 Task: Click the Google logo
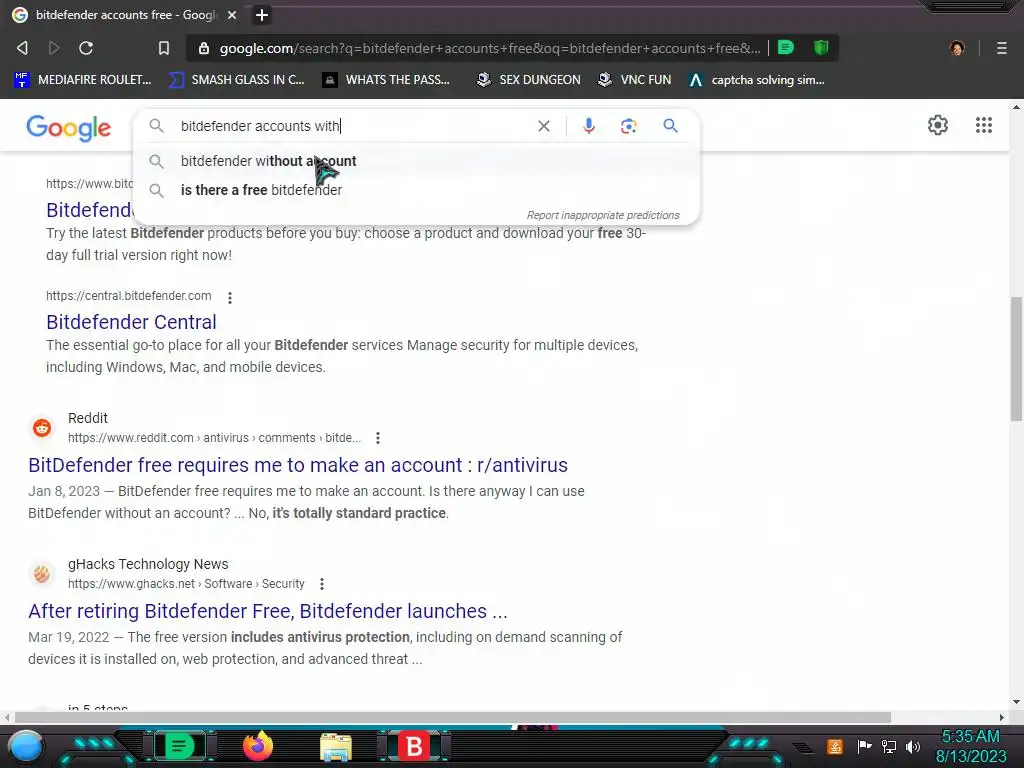click(x=69, y=127)
